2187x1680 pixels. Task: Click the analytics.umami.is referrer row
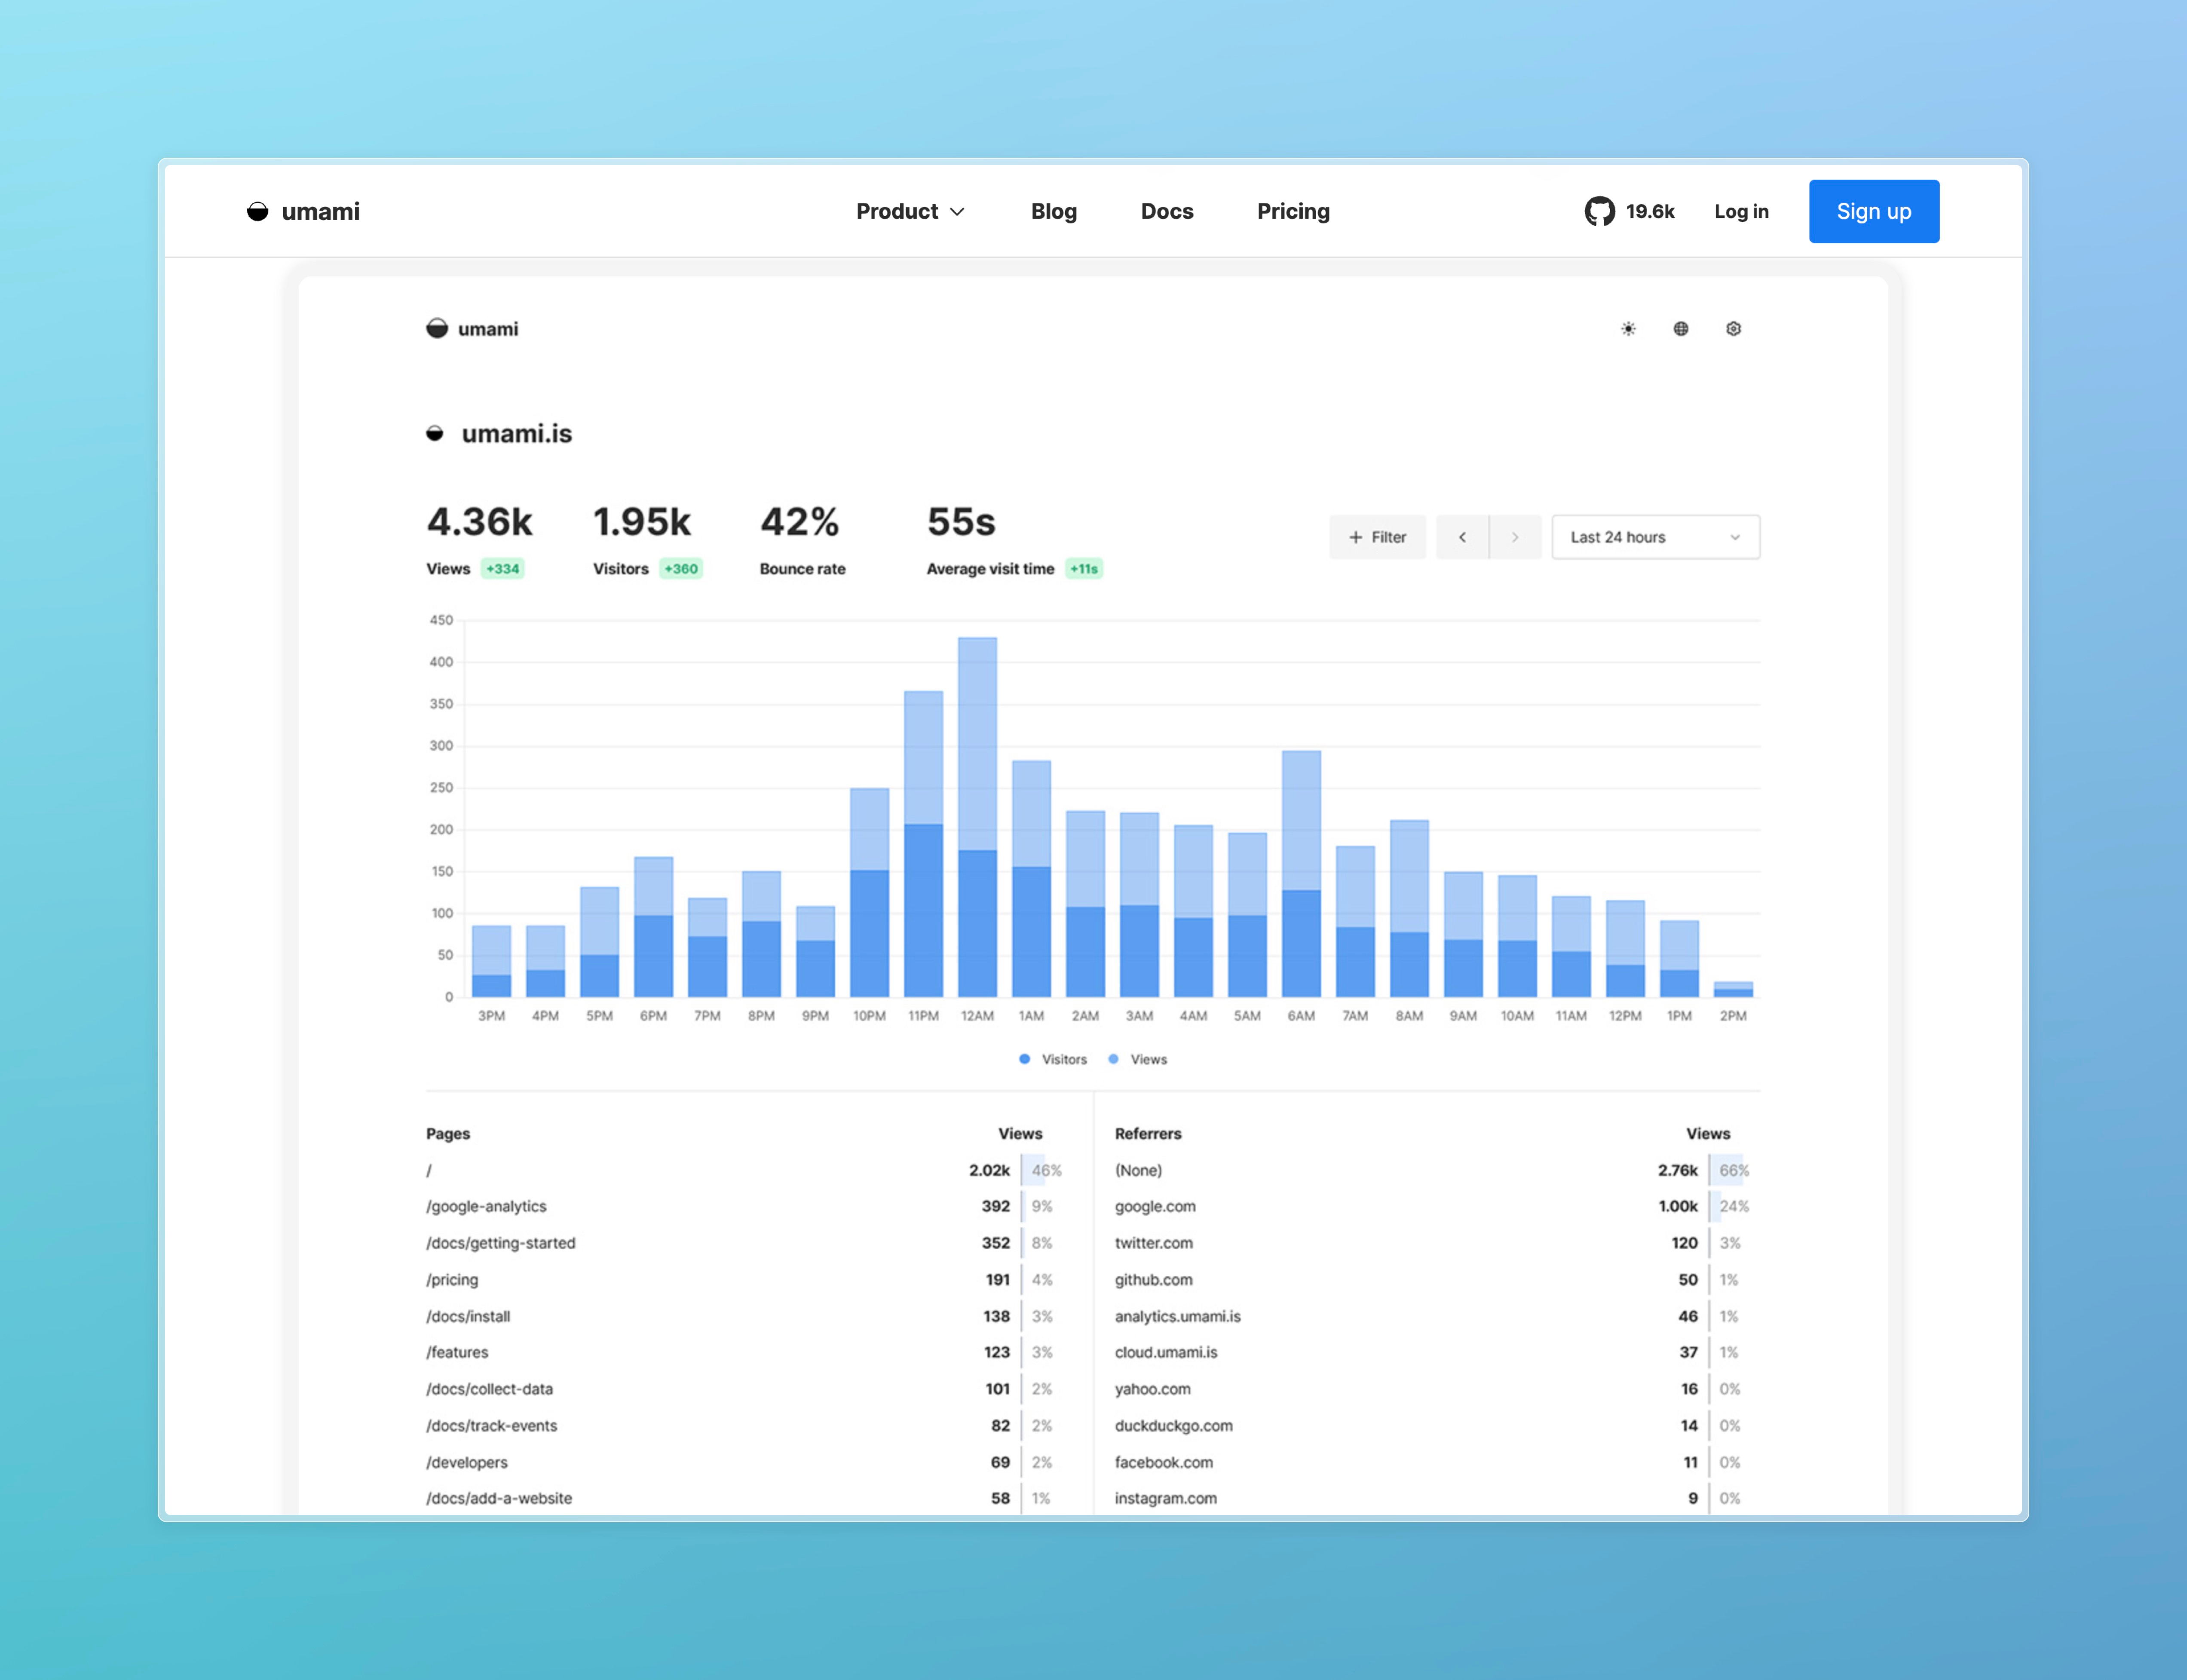coord(1433,1316)
